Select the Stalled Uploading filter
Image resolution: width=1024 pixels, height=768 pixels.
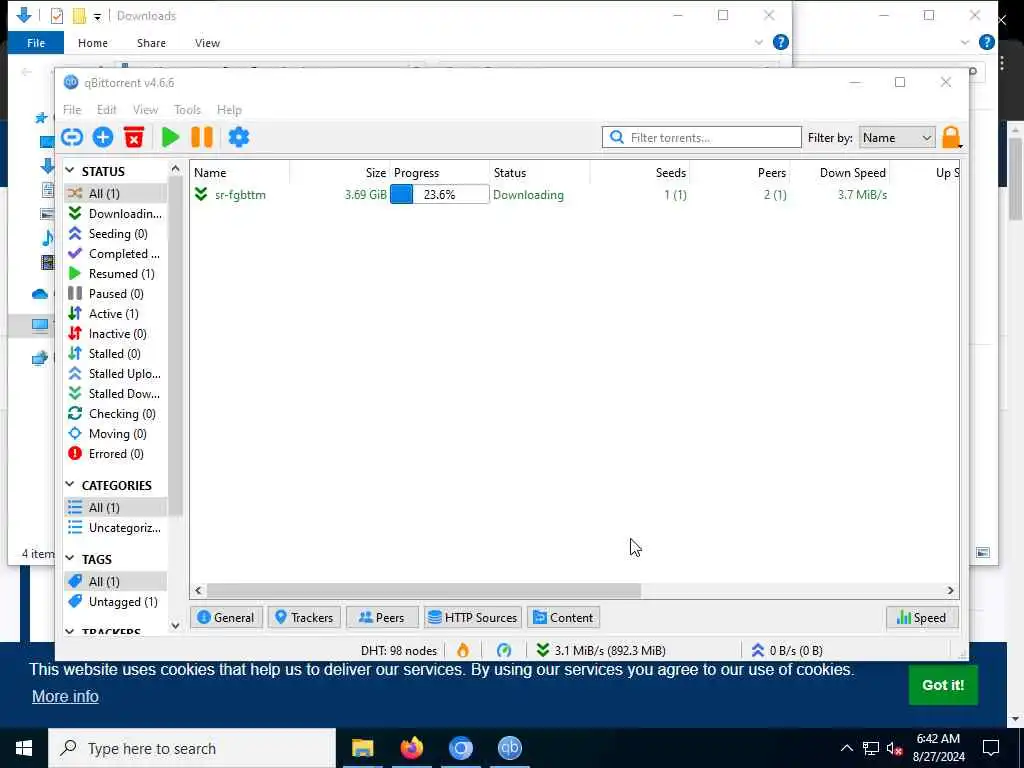click(116, 374)
